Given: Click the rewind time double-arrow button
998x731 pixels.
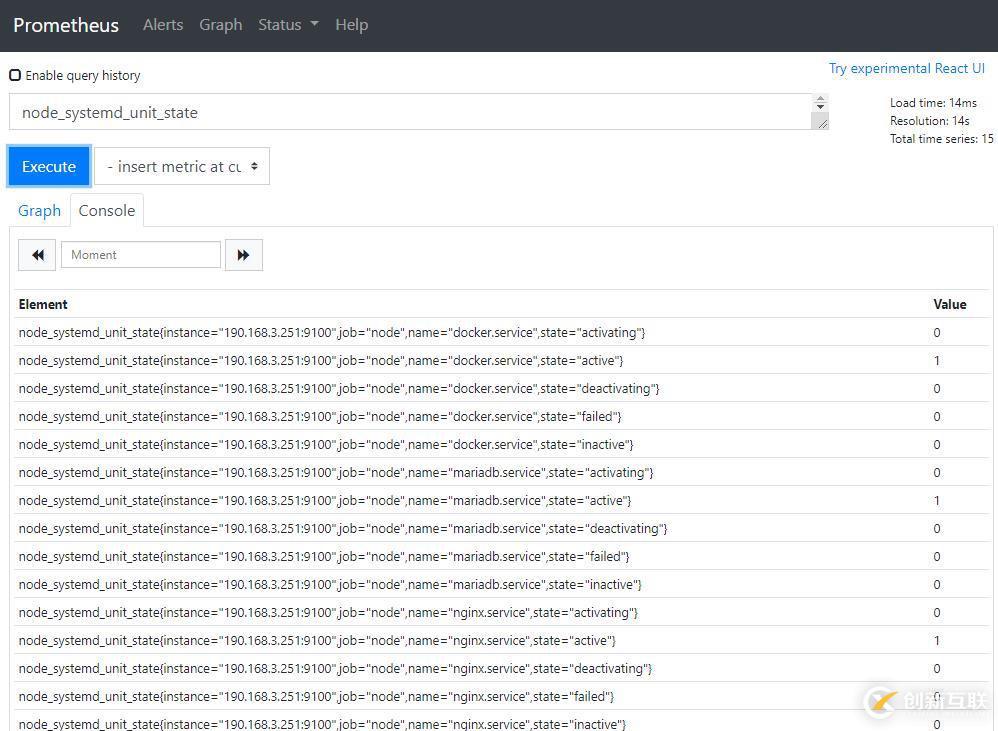Looking at the screenshot, I should point(37,255).
